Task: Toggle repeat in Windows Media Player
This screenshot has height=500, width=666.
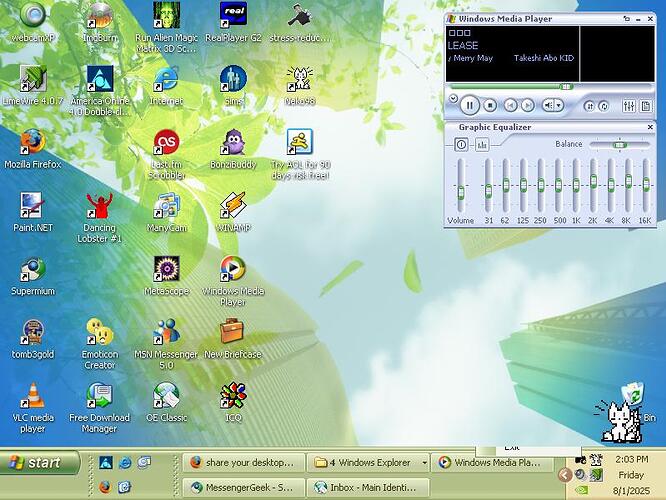Action: pos(604,106)
